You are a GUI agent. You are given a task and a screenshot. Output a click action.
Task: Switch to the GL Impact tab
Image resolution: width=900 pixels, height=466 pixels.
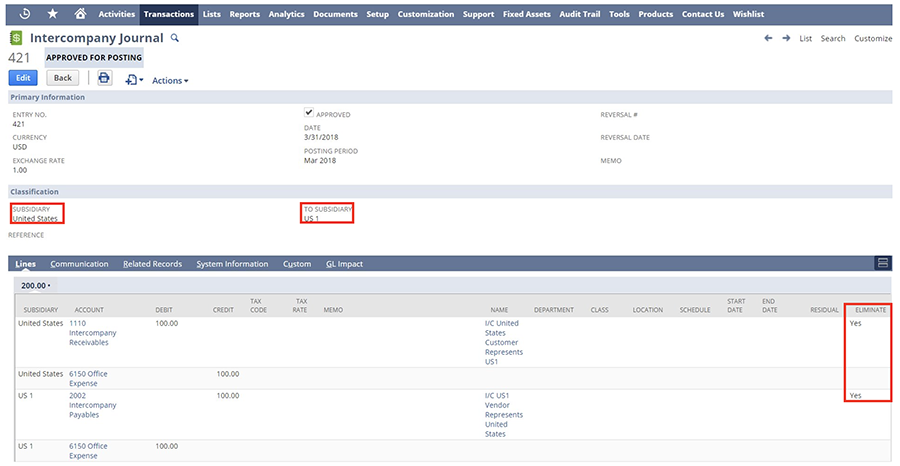(344, 264)
